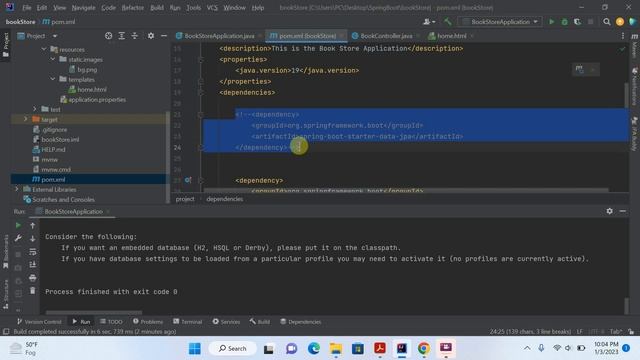Collapse the templates folder
The image size is (640, 360).
pyautogui.click(x=53, y=79)
